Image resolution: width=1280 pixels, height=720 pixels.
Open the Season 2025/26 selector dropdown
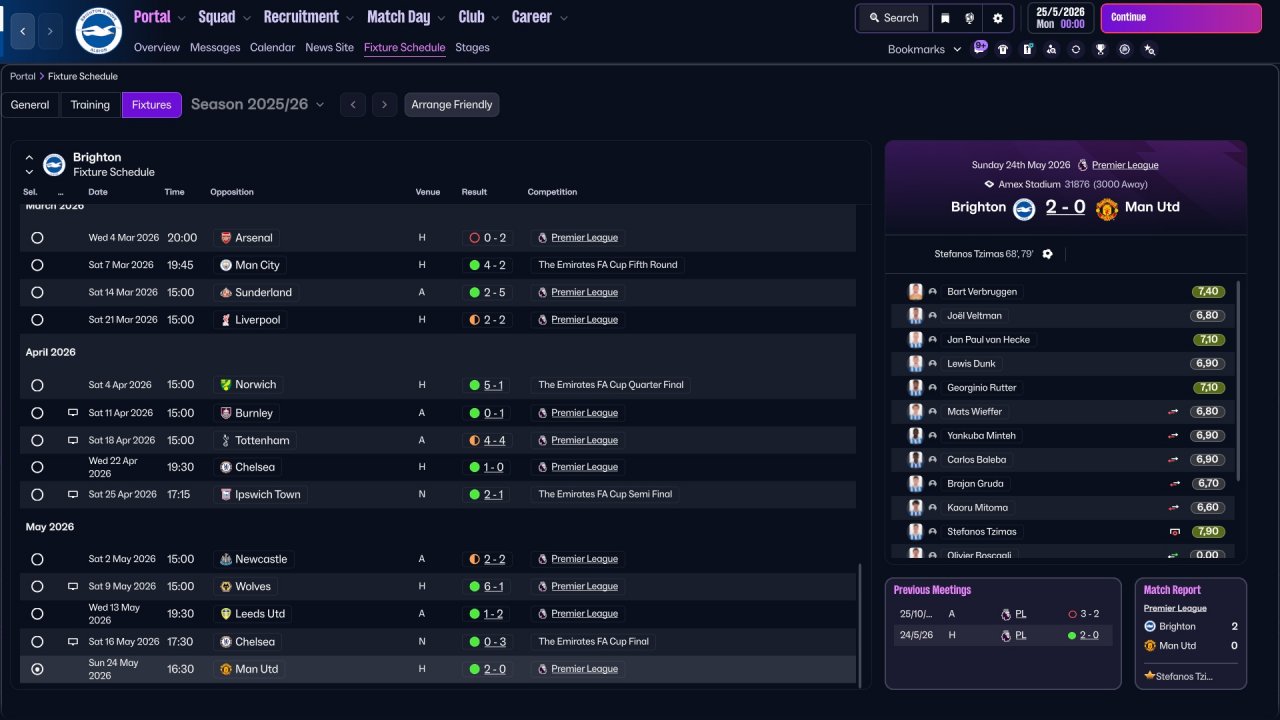(258, 104)
